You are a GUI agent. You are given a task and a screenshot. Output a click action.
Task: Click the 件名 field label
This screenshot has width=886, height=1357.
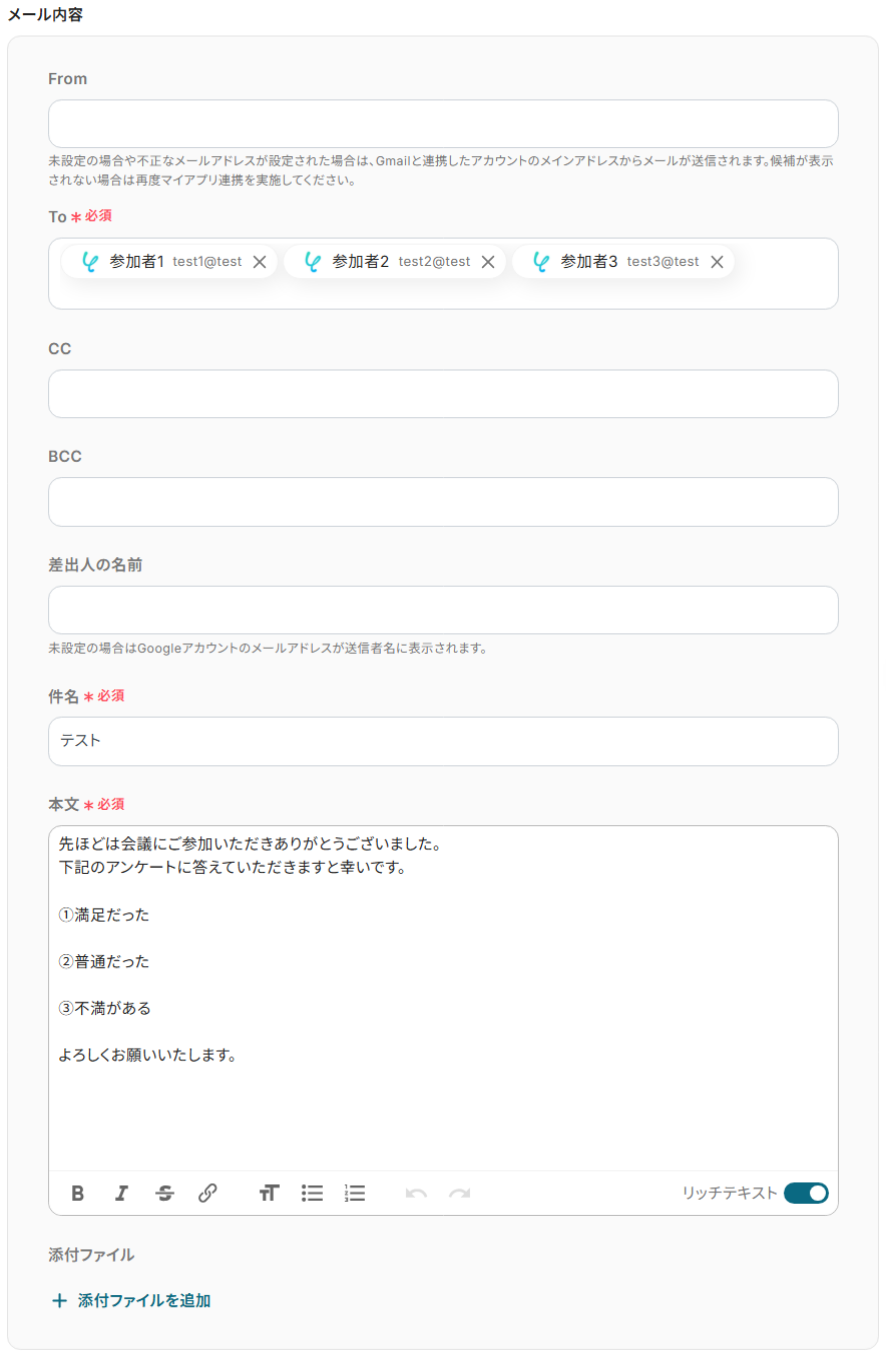point(63,696)
